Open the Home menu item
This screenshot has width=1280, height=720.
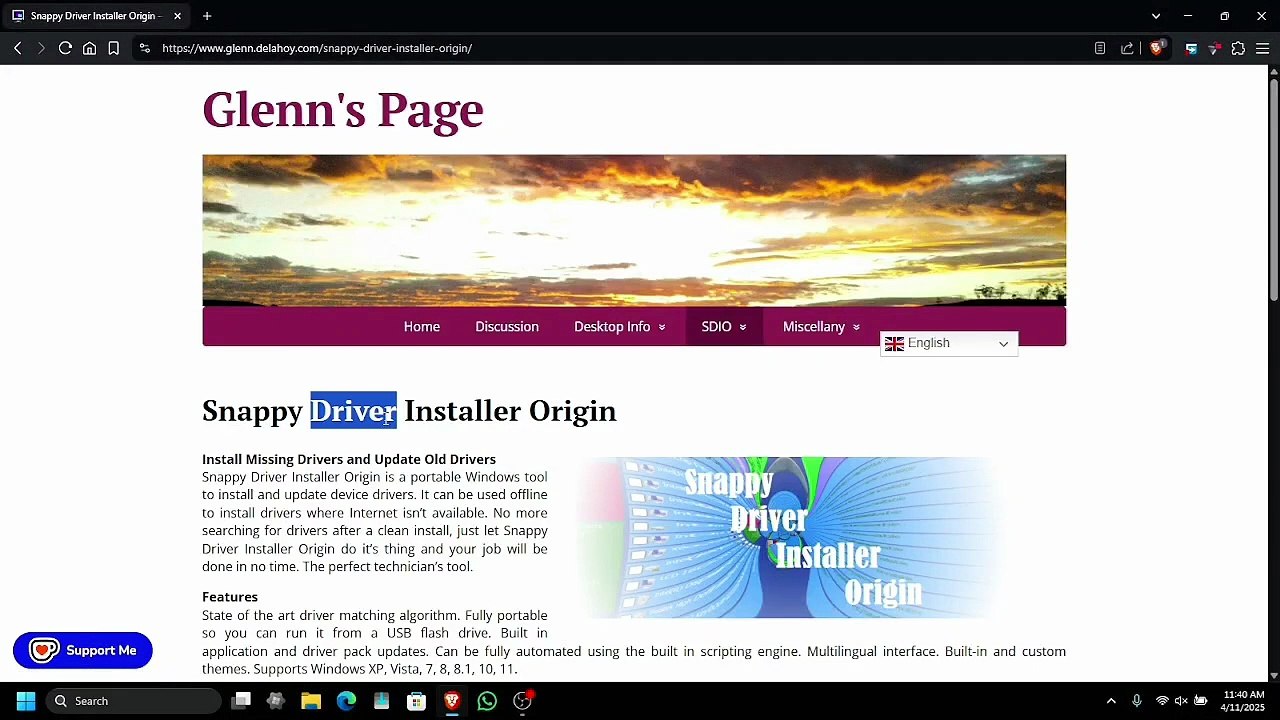pyautogui.click(x=422, y=327)
